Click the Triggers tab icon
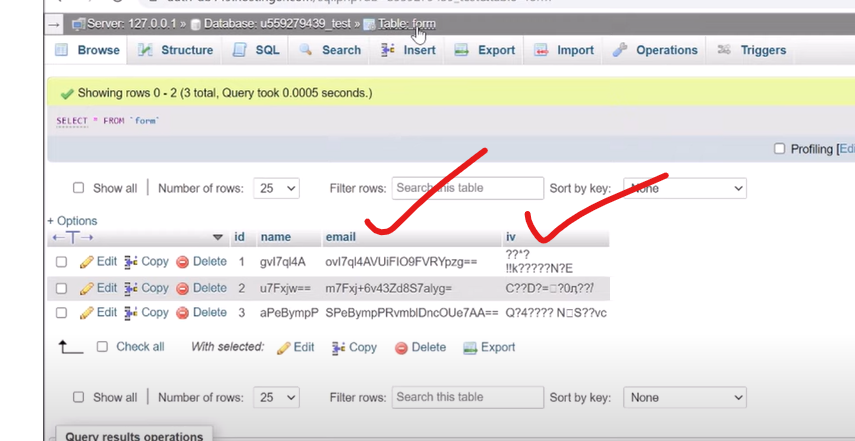This screenshot has height=441, width=855. 724,50
